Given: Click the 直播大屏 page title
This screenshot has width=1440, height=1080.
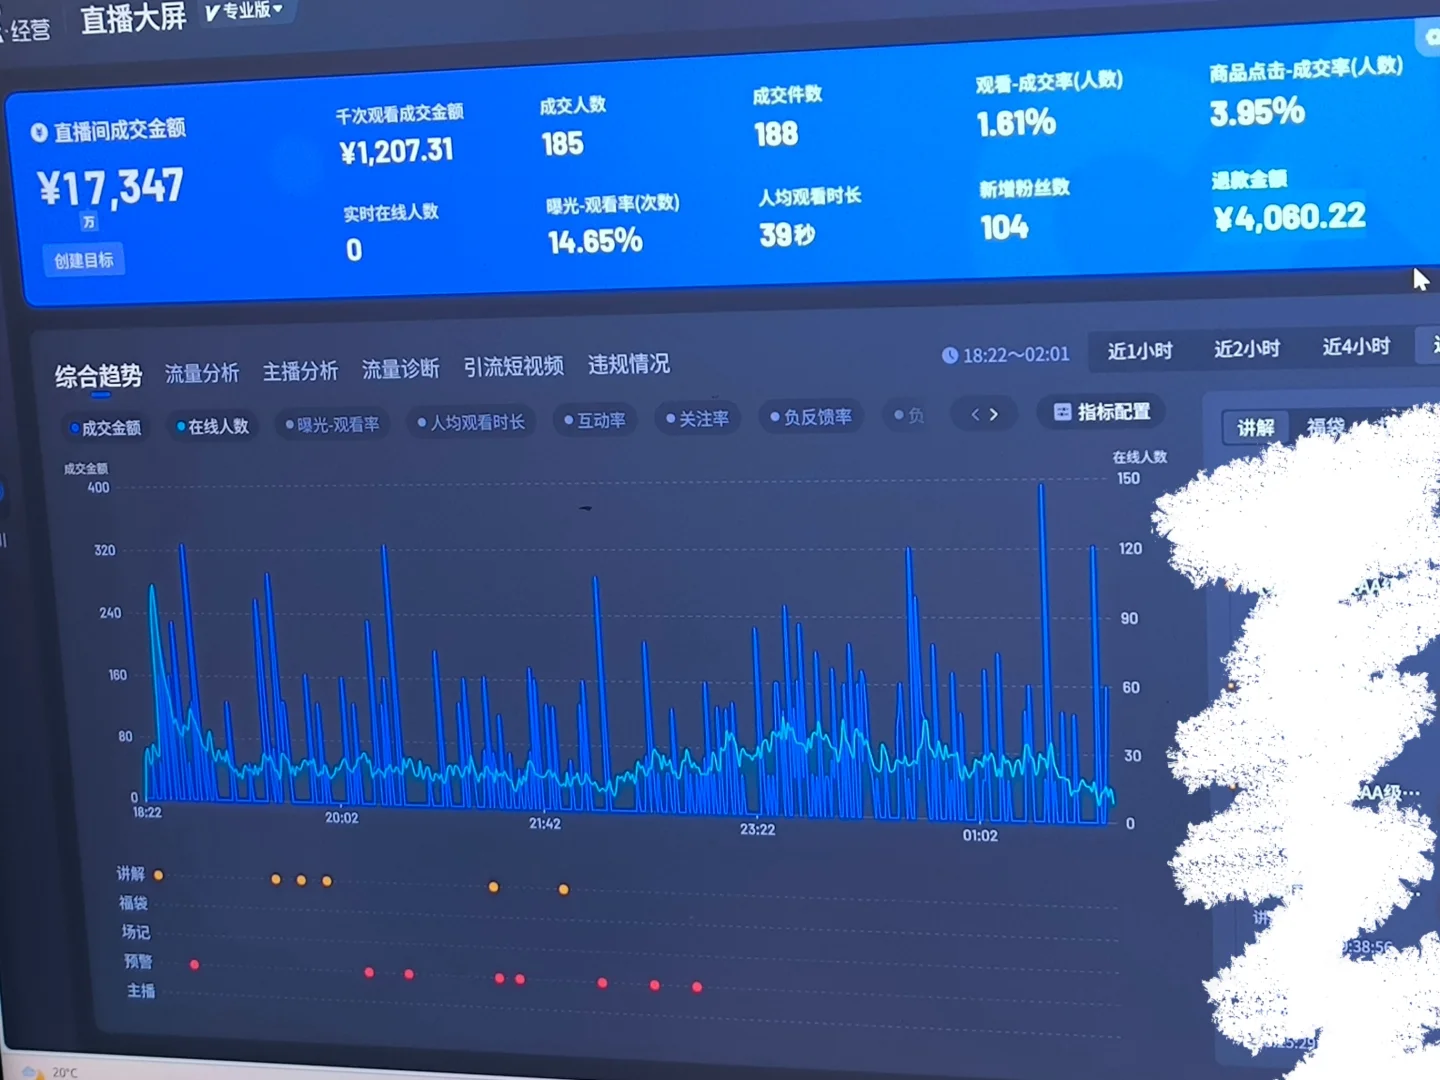Looking at the screenshot, I should coord(133,18).
